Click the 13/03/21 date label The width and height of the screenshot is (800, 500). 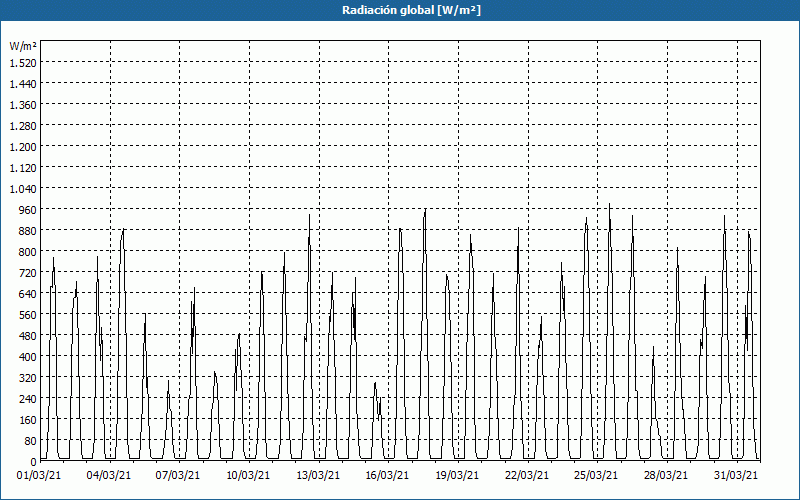pyautogui.click(x=318, y=475)
